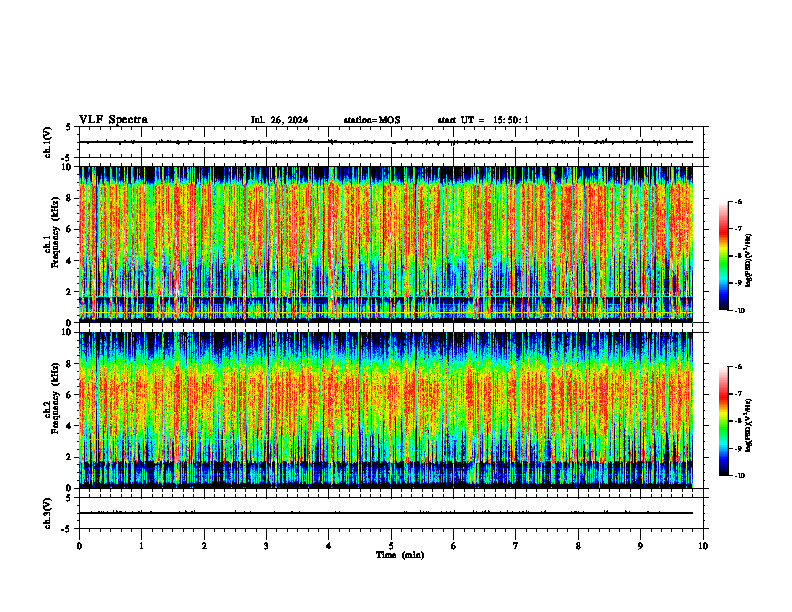Click the time axis tick label "0"
Image resolution: width=792 pixels, height=612 pixels.
click(79, 546)
